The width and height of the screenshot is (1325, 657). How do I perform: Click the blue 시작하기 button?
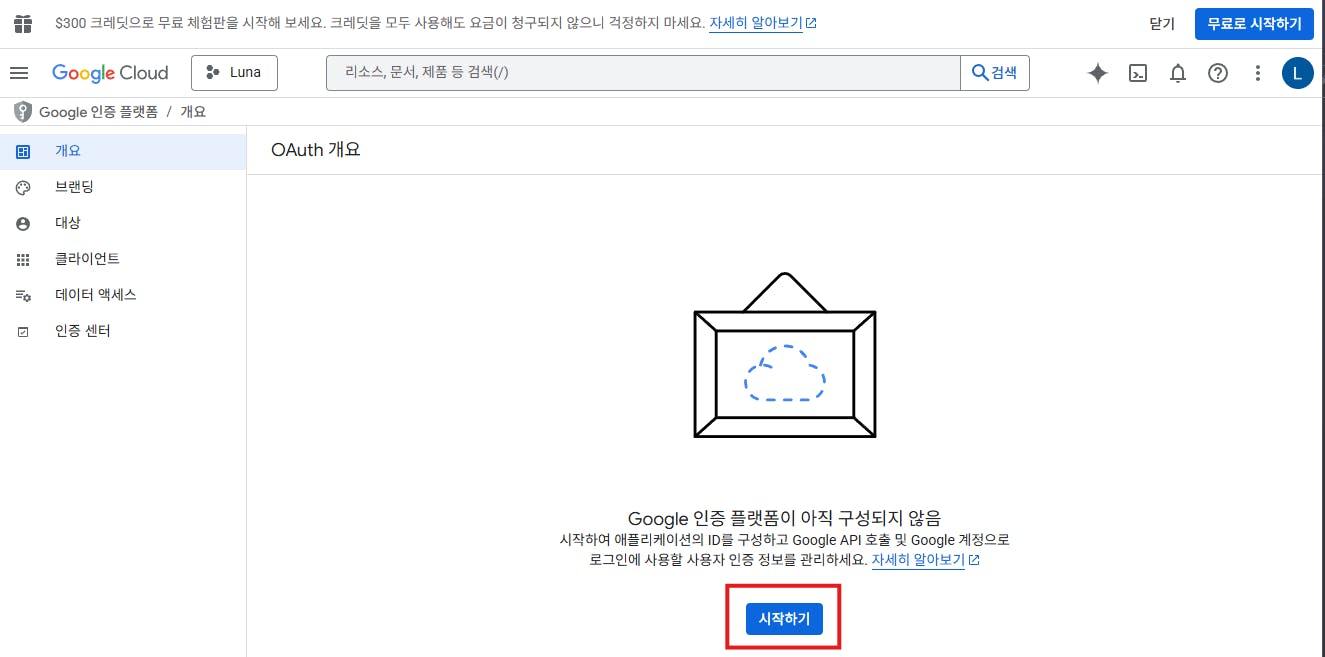click(784, 619)
